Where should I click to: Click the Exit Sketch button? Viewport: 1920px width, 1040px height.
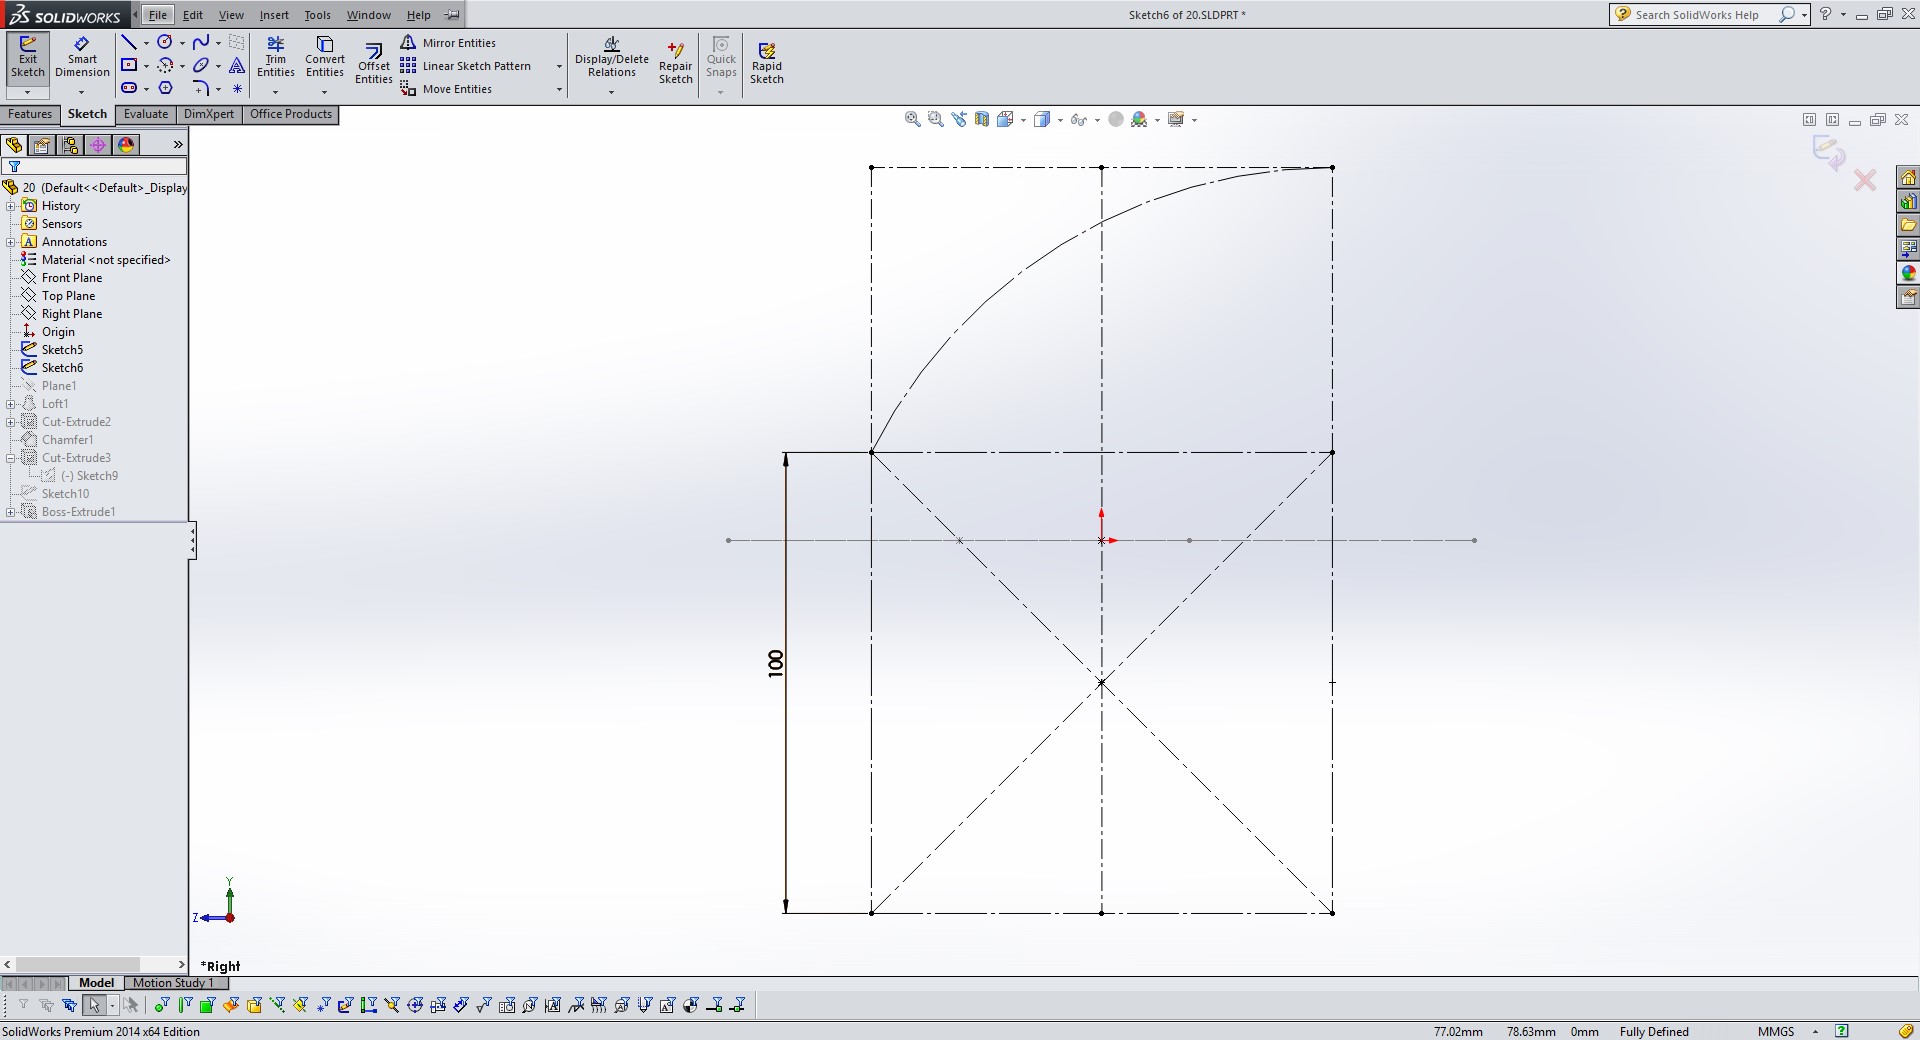[28, 58]
